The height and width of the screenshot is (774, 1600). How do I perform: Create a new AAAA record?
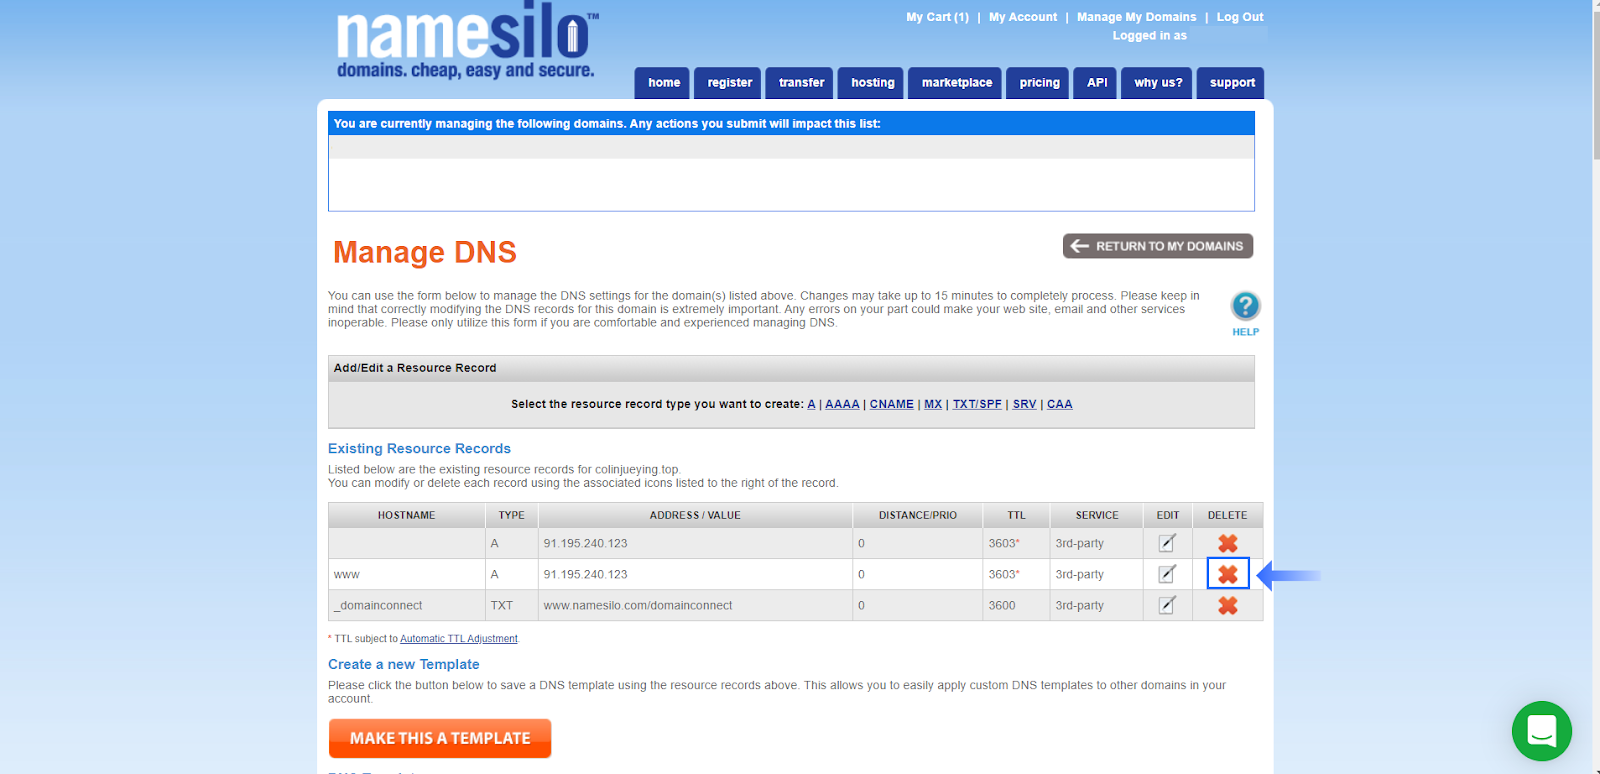(x=842, y=404)
